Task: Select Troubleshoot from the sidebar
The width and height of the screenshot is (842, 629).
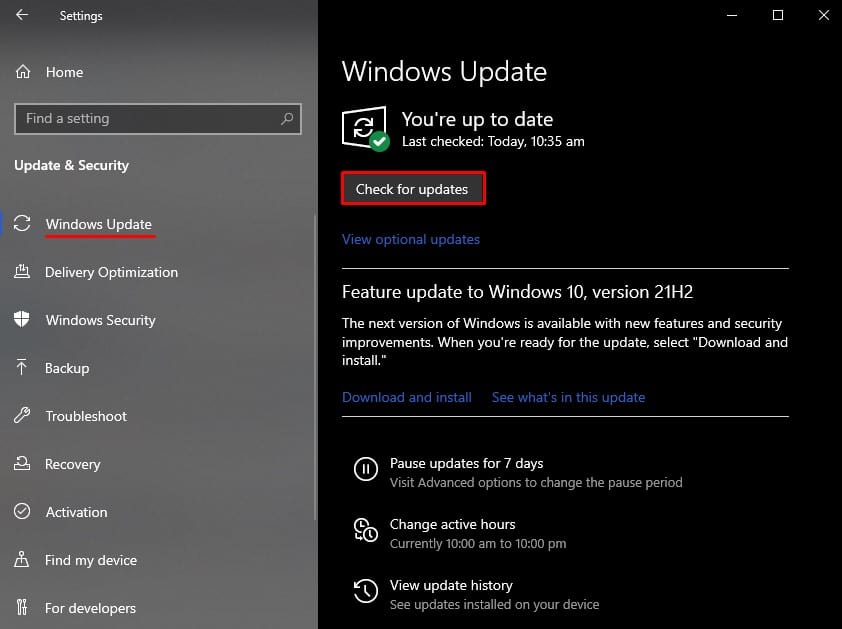Action: (x=86, y=416)
